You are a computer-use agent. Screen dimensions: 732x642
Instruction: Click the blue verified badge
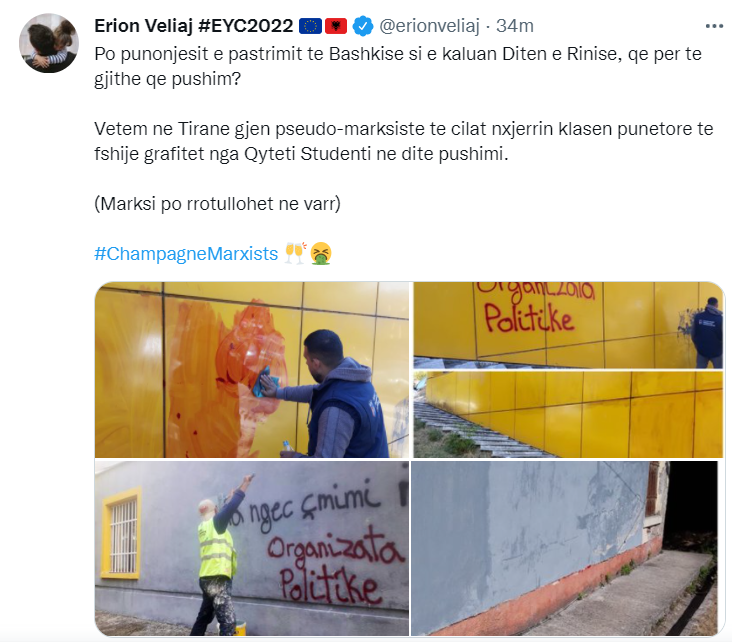point(362,26)
